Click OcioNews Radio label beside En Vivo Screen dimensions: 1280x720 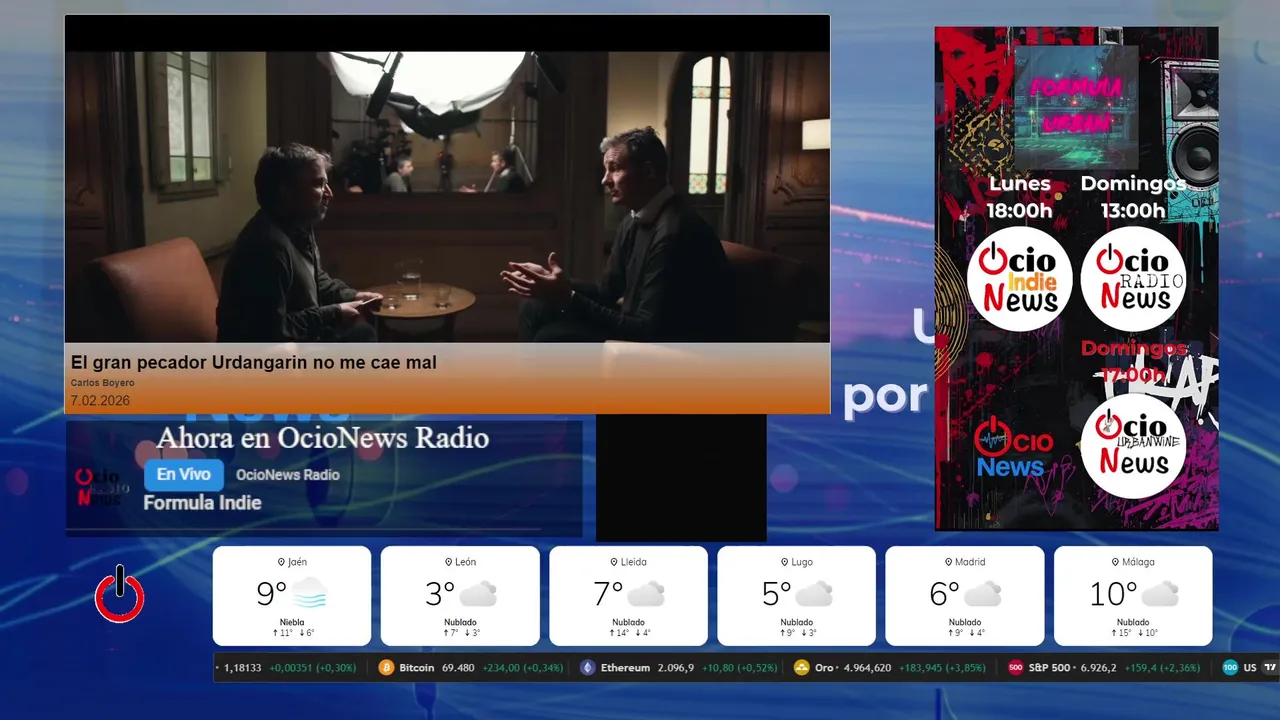pos(288,475)
